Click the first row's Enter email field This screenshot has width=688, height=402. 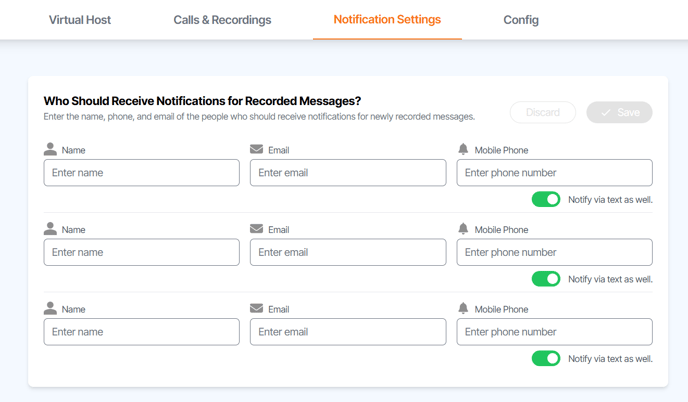[348, 172]
